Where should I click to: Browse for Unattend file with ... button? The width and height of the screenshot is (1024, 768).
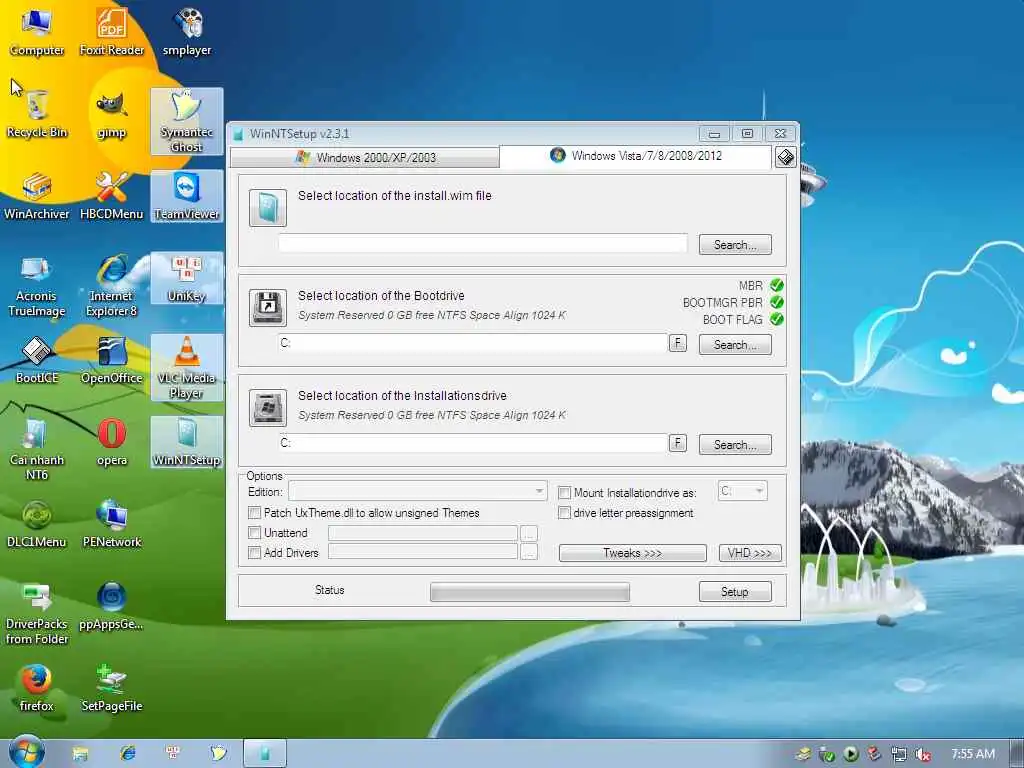529,534
